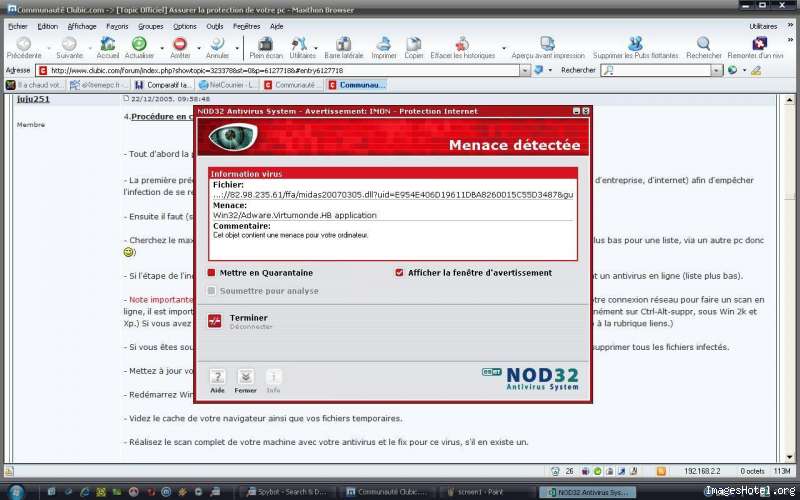This screenshot has width=800, height=500.
Task: Click the Utilitaires button at the menu bar right
Action: [x=763, y=26]
